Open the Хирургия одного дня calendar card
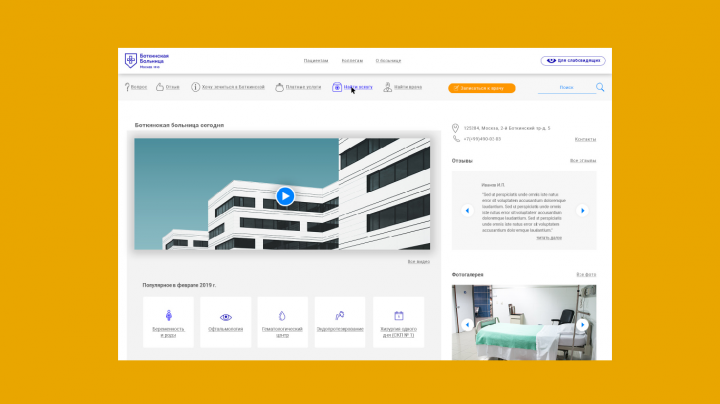720x404 pixels. click(399, 322)
